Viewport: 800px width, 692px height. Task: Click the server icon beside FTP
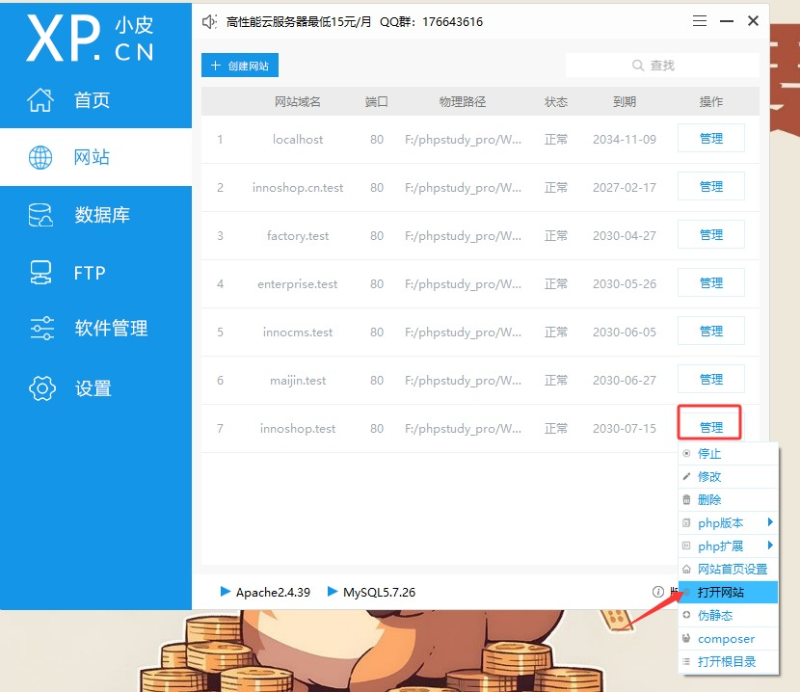(x=40, y=273)
